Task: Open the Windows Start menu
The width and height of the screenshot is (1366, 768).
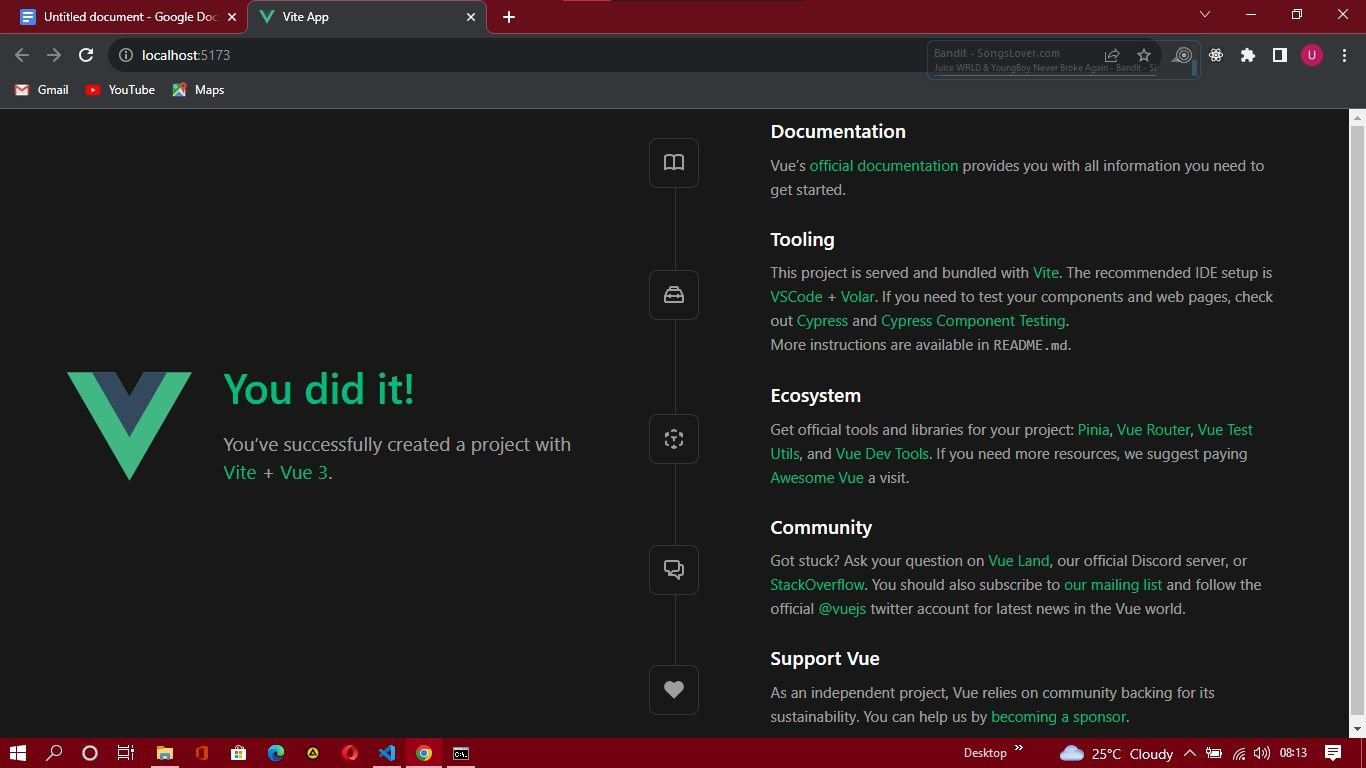Action: click(x=18, y=753)
